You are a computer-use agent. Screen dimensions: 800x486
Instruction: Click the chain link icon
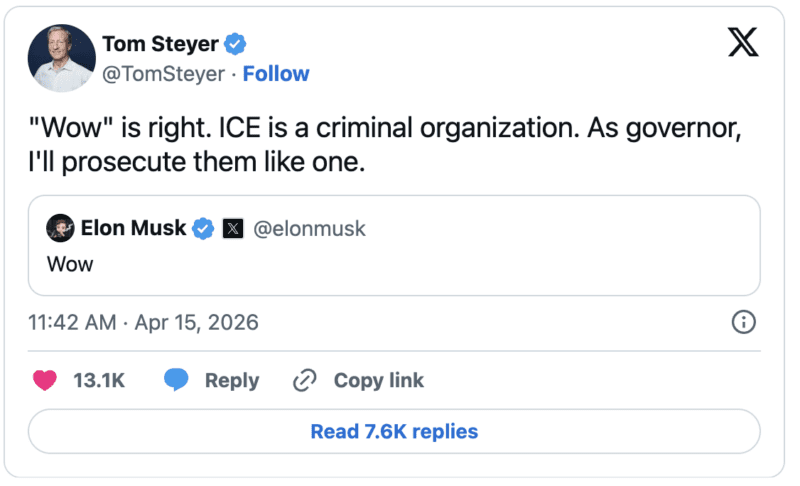[304, 380]
